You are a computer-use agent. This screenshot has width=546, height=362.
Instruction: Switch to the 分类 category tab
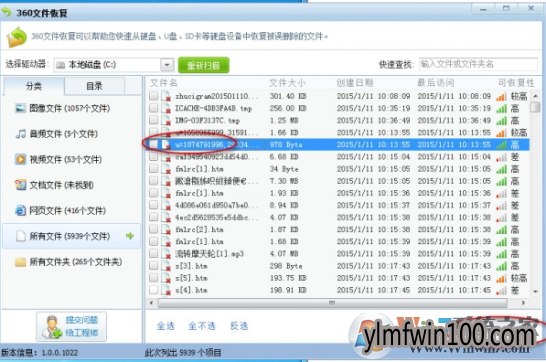[34, 86]
